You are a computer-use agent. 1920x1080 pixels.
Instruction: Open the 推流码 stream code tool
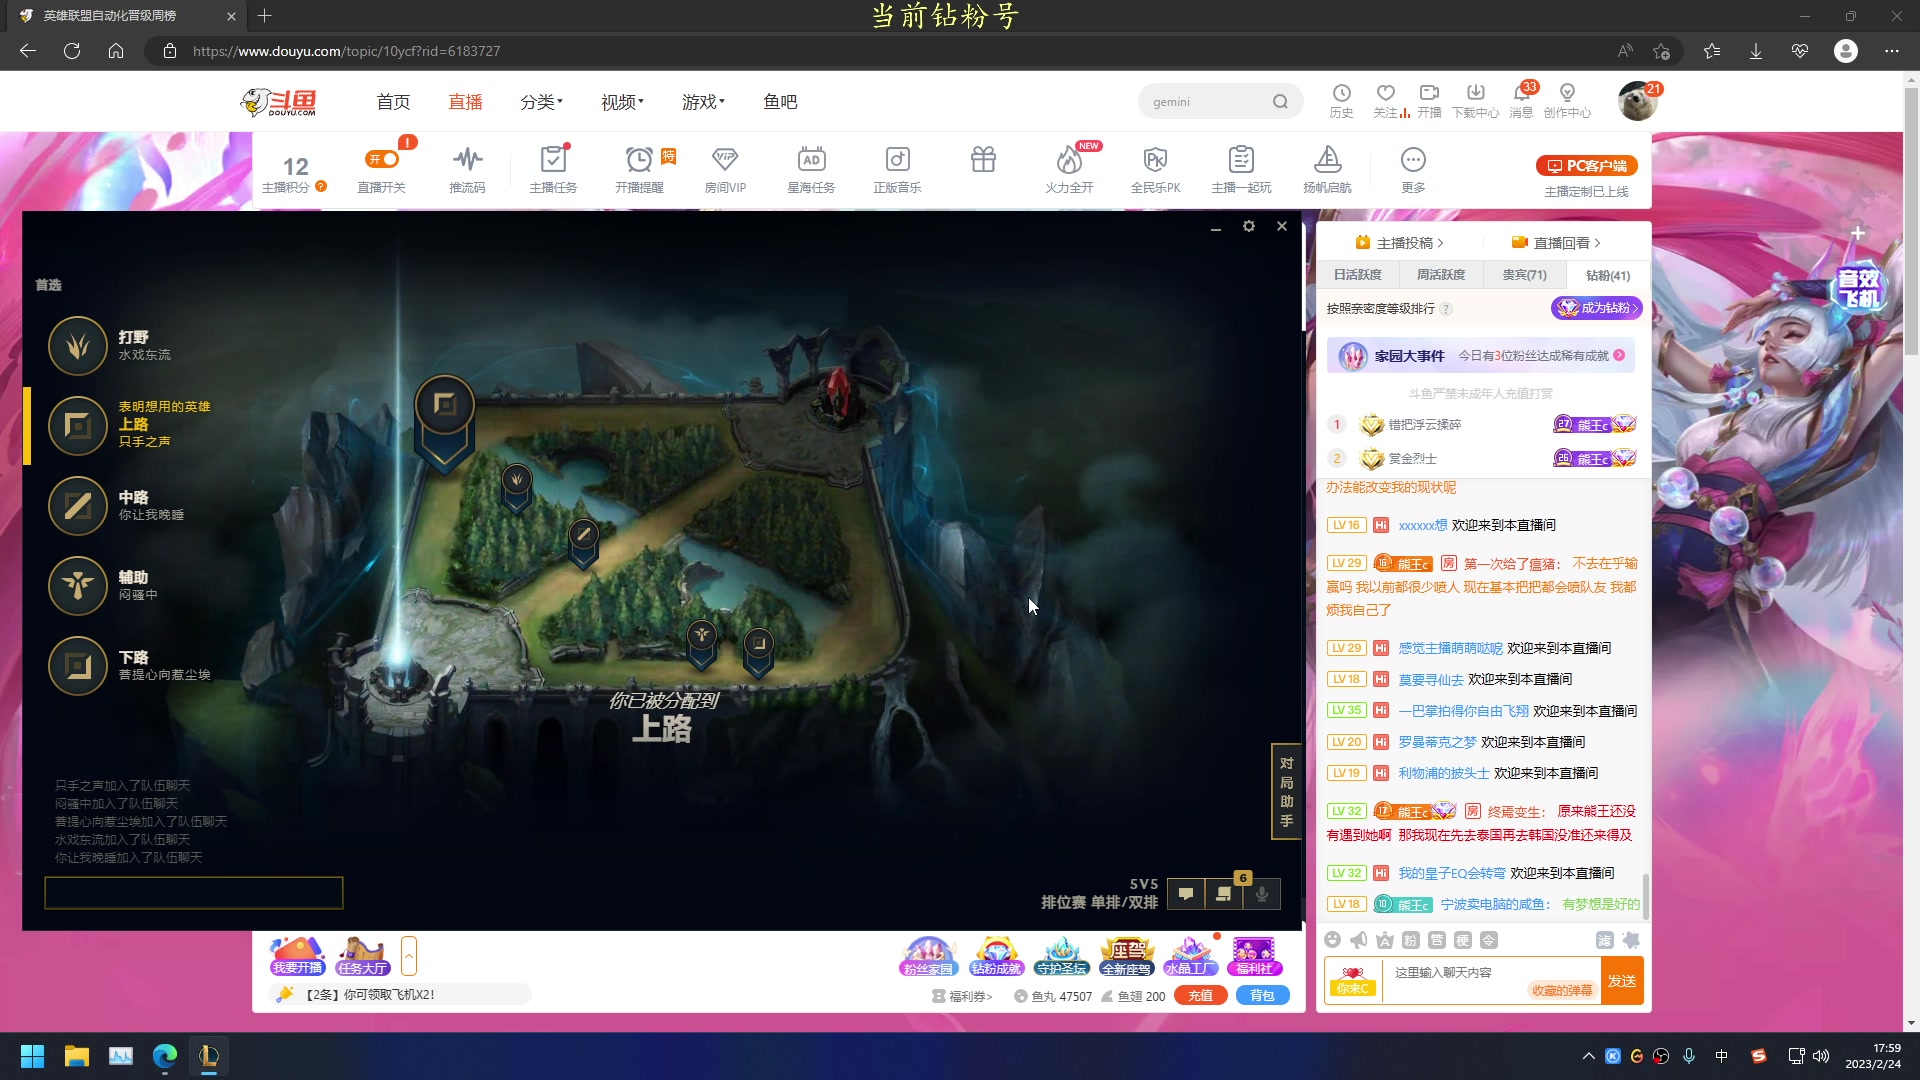tap(467, 168)
